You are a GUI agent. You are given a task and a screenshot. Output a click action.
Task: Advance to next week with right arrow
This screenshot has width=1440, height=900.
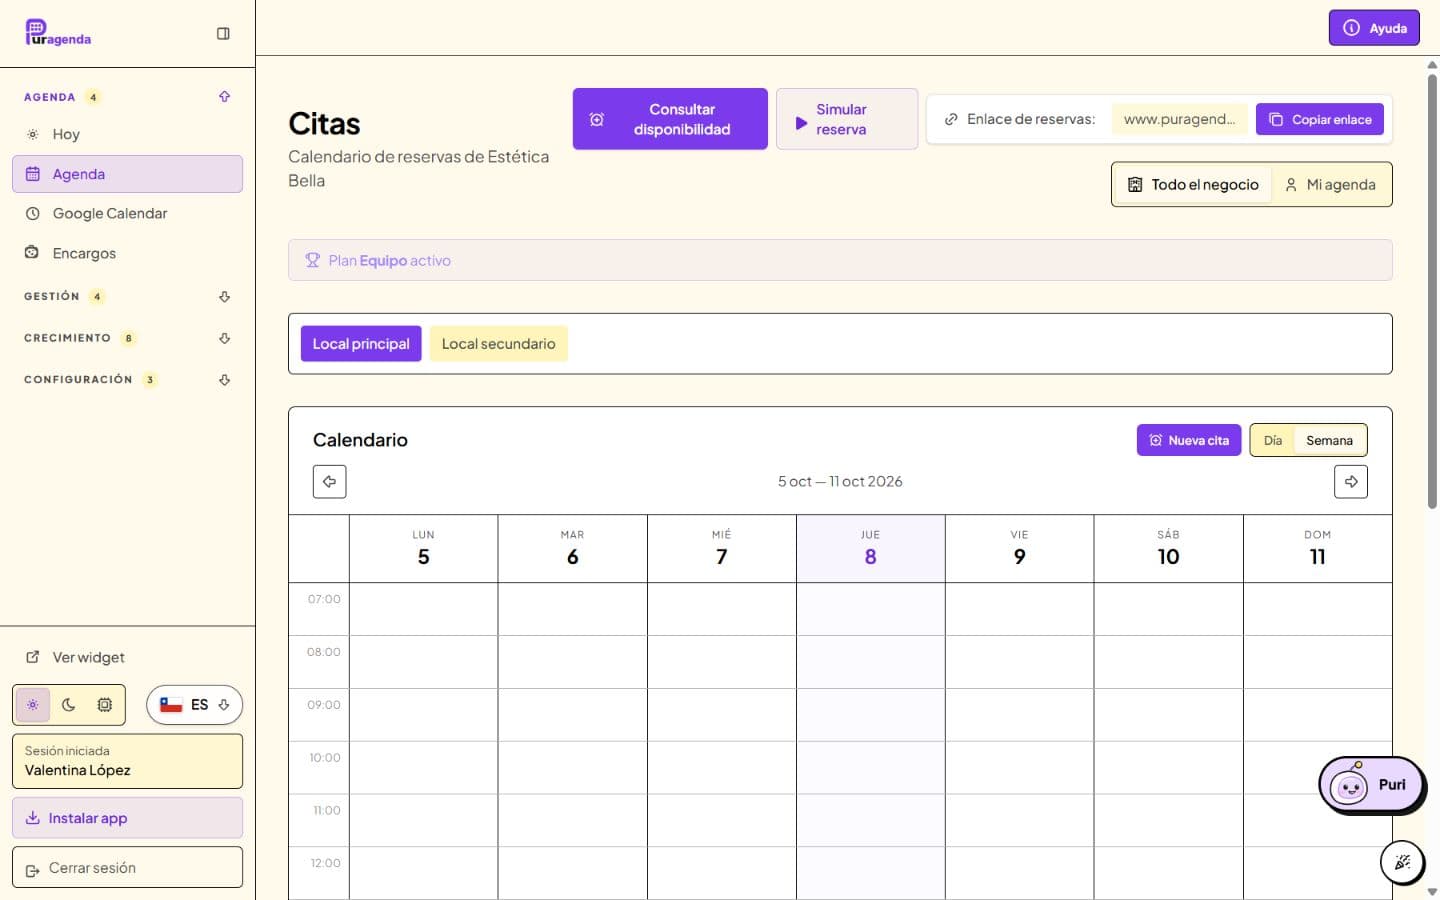[x=1351, y=482]
